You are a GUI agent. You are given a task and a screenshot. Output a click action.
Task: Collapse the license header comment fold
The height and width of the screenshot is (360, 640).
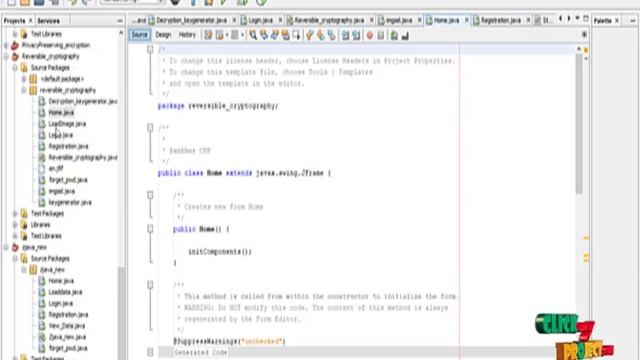150,49
